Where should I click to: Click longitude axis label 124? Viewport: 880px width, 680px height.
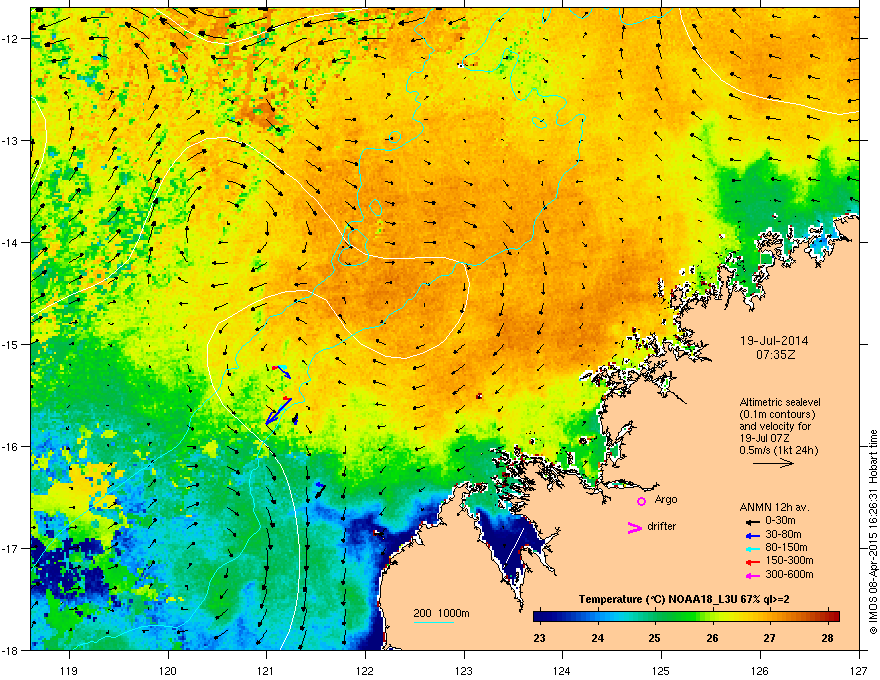tap(562, 670)
